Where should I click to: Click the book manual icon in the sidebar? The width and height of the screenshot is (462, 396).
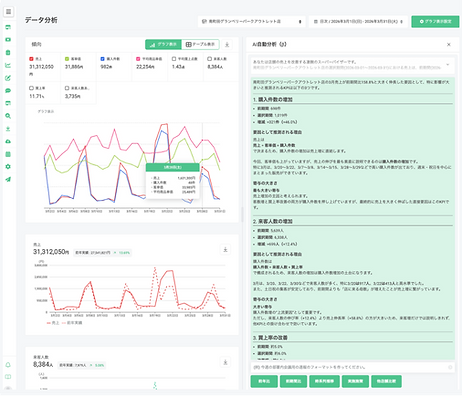(8, 377)
